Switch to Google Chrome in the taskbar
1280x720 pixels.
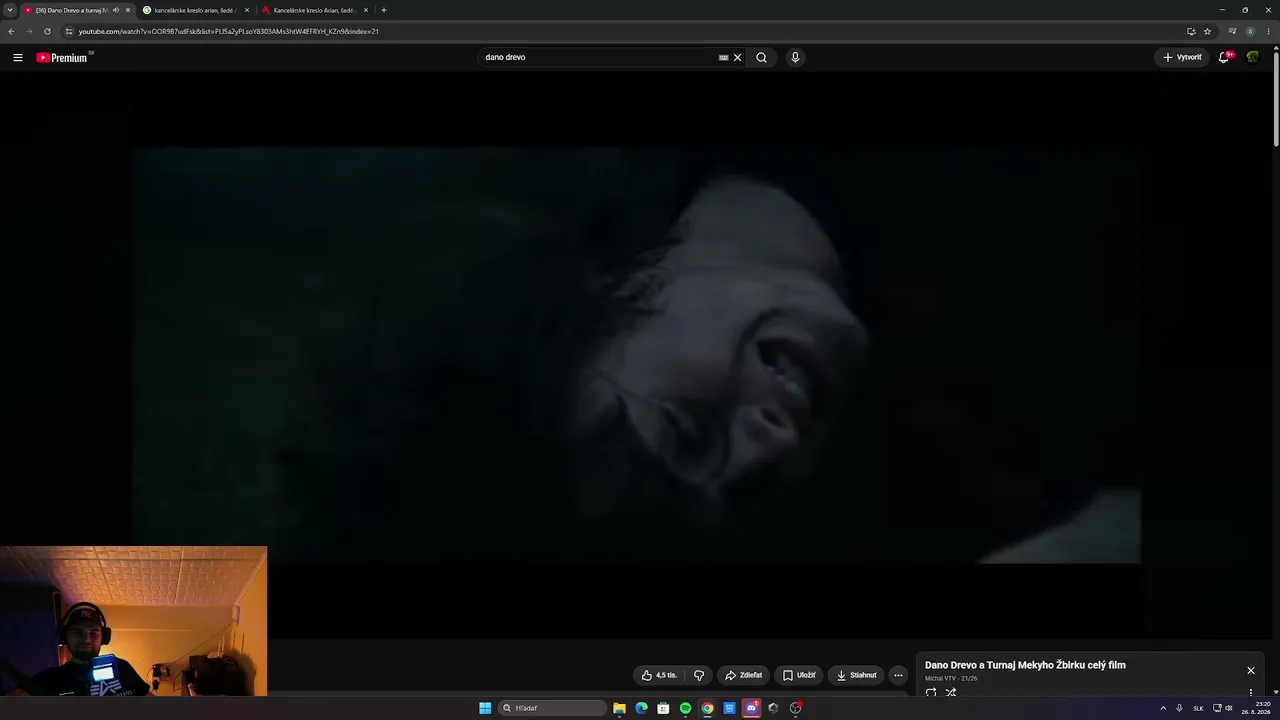tap(707, 708)
